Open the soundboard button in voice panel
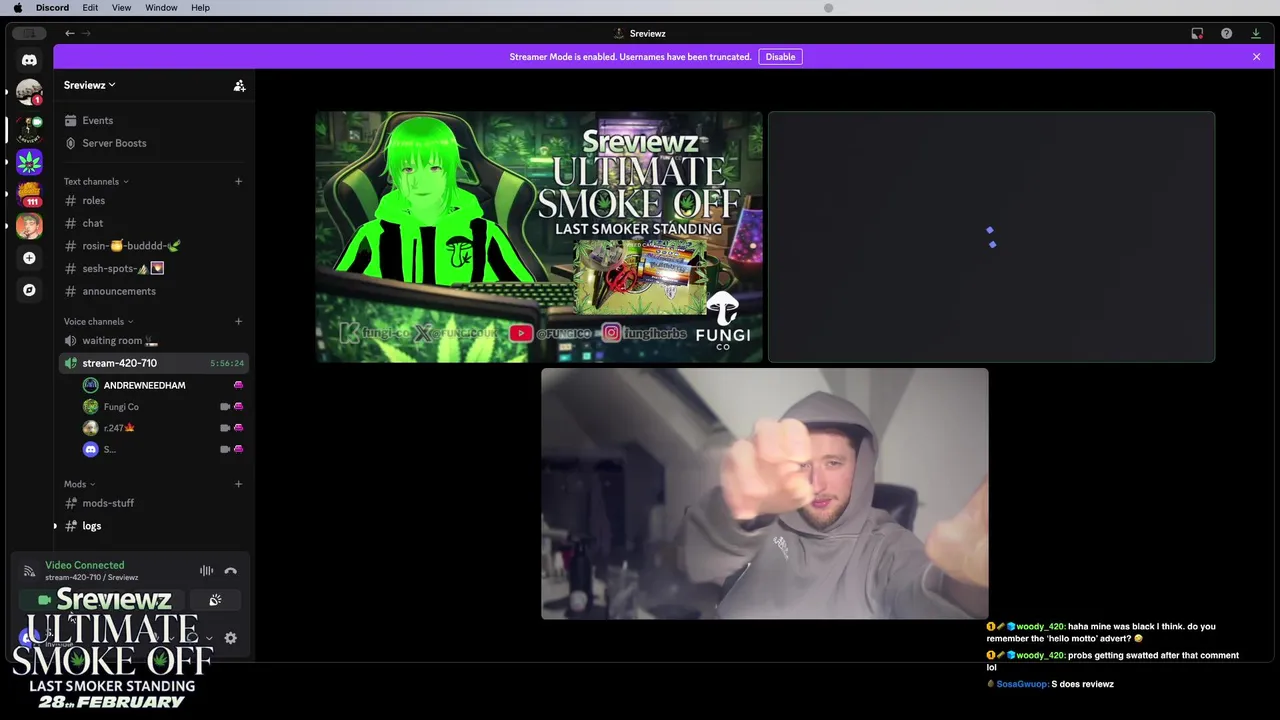The height and width of the screenshot is (720, 1280). tap(214, 600)
